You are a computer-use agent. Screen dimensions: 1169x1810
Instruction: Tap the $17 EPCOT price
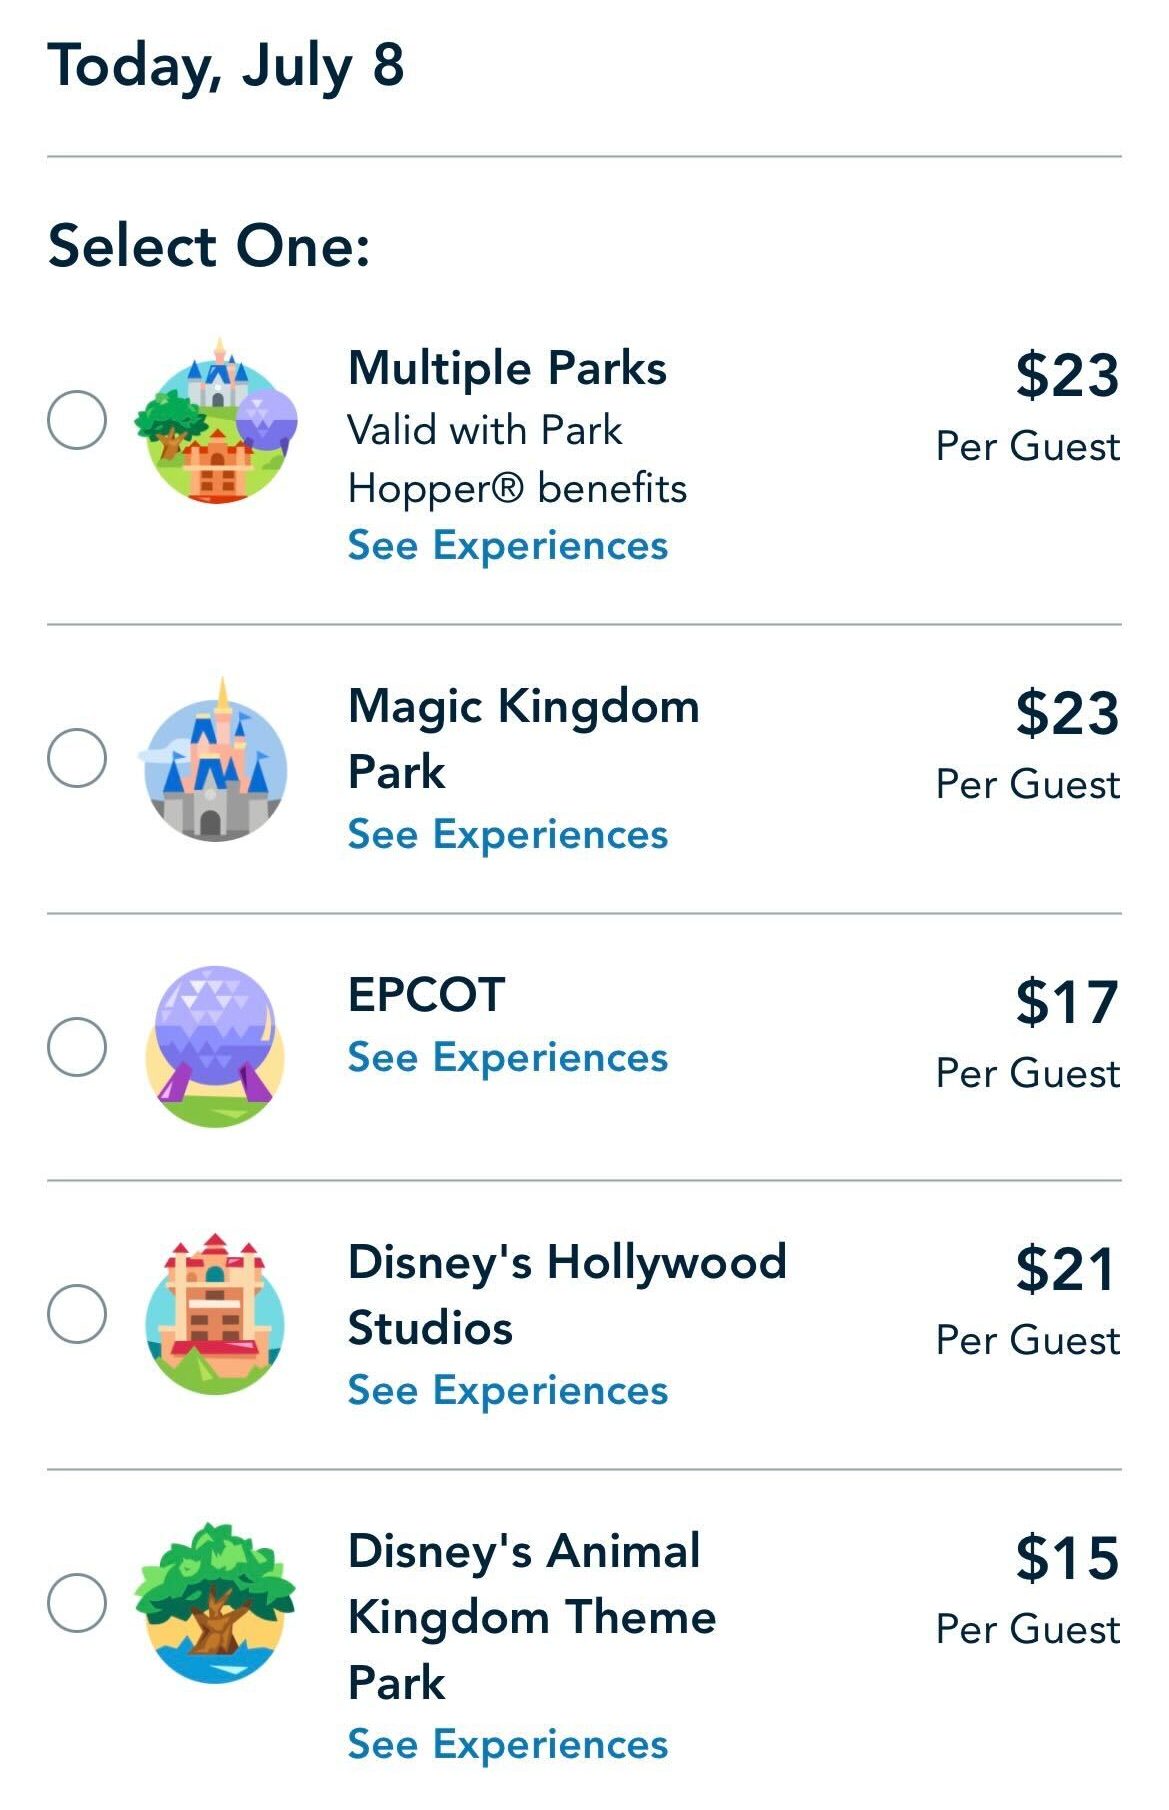point(1066,1002)
